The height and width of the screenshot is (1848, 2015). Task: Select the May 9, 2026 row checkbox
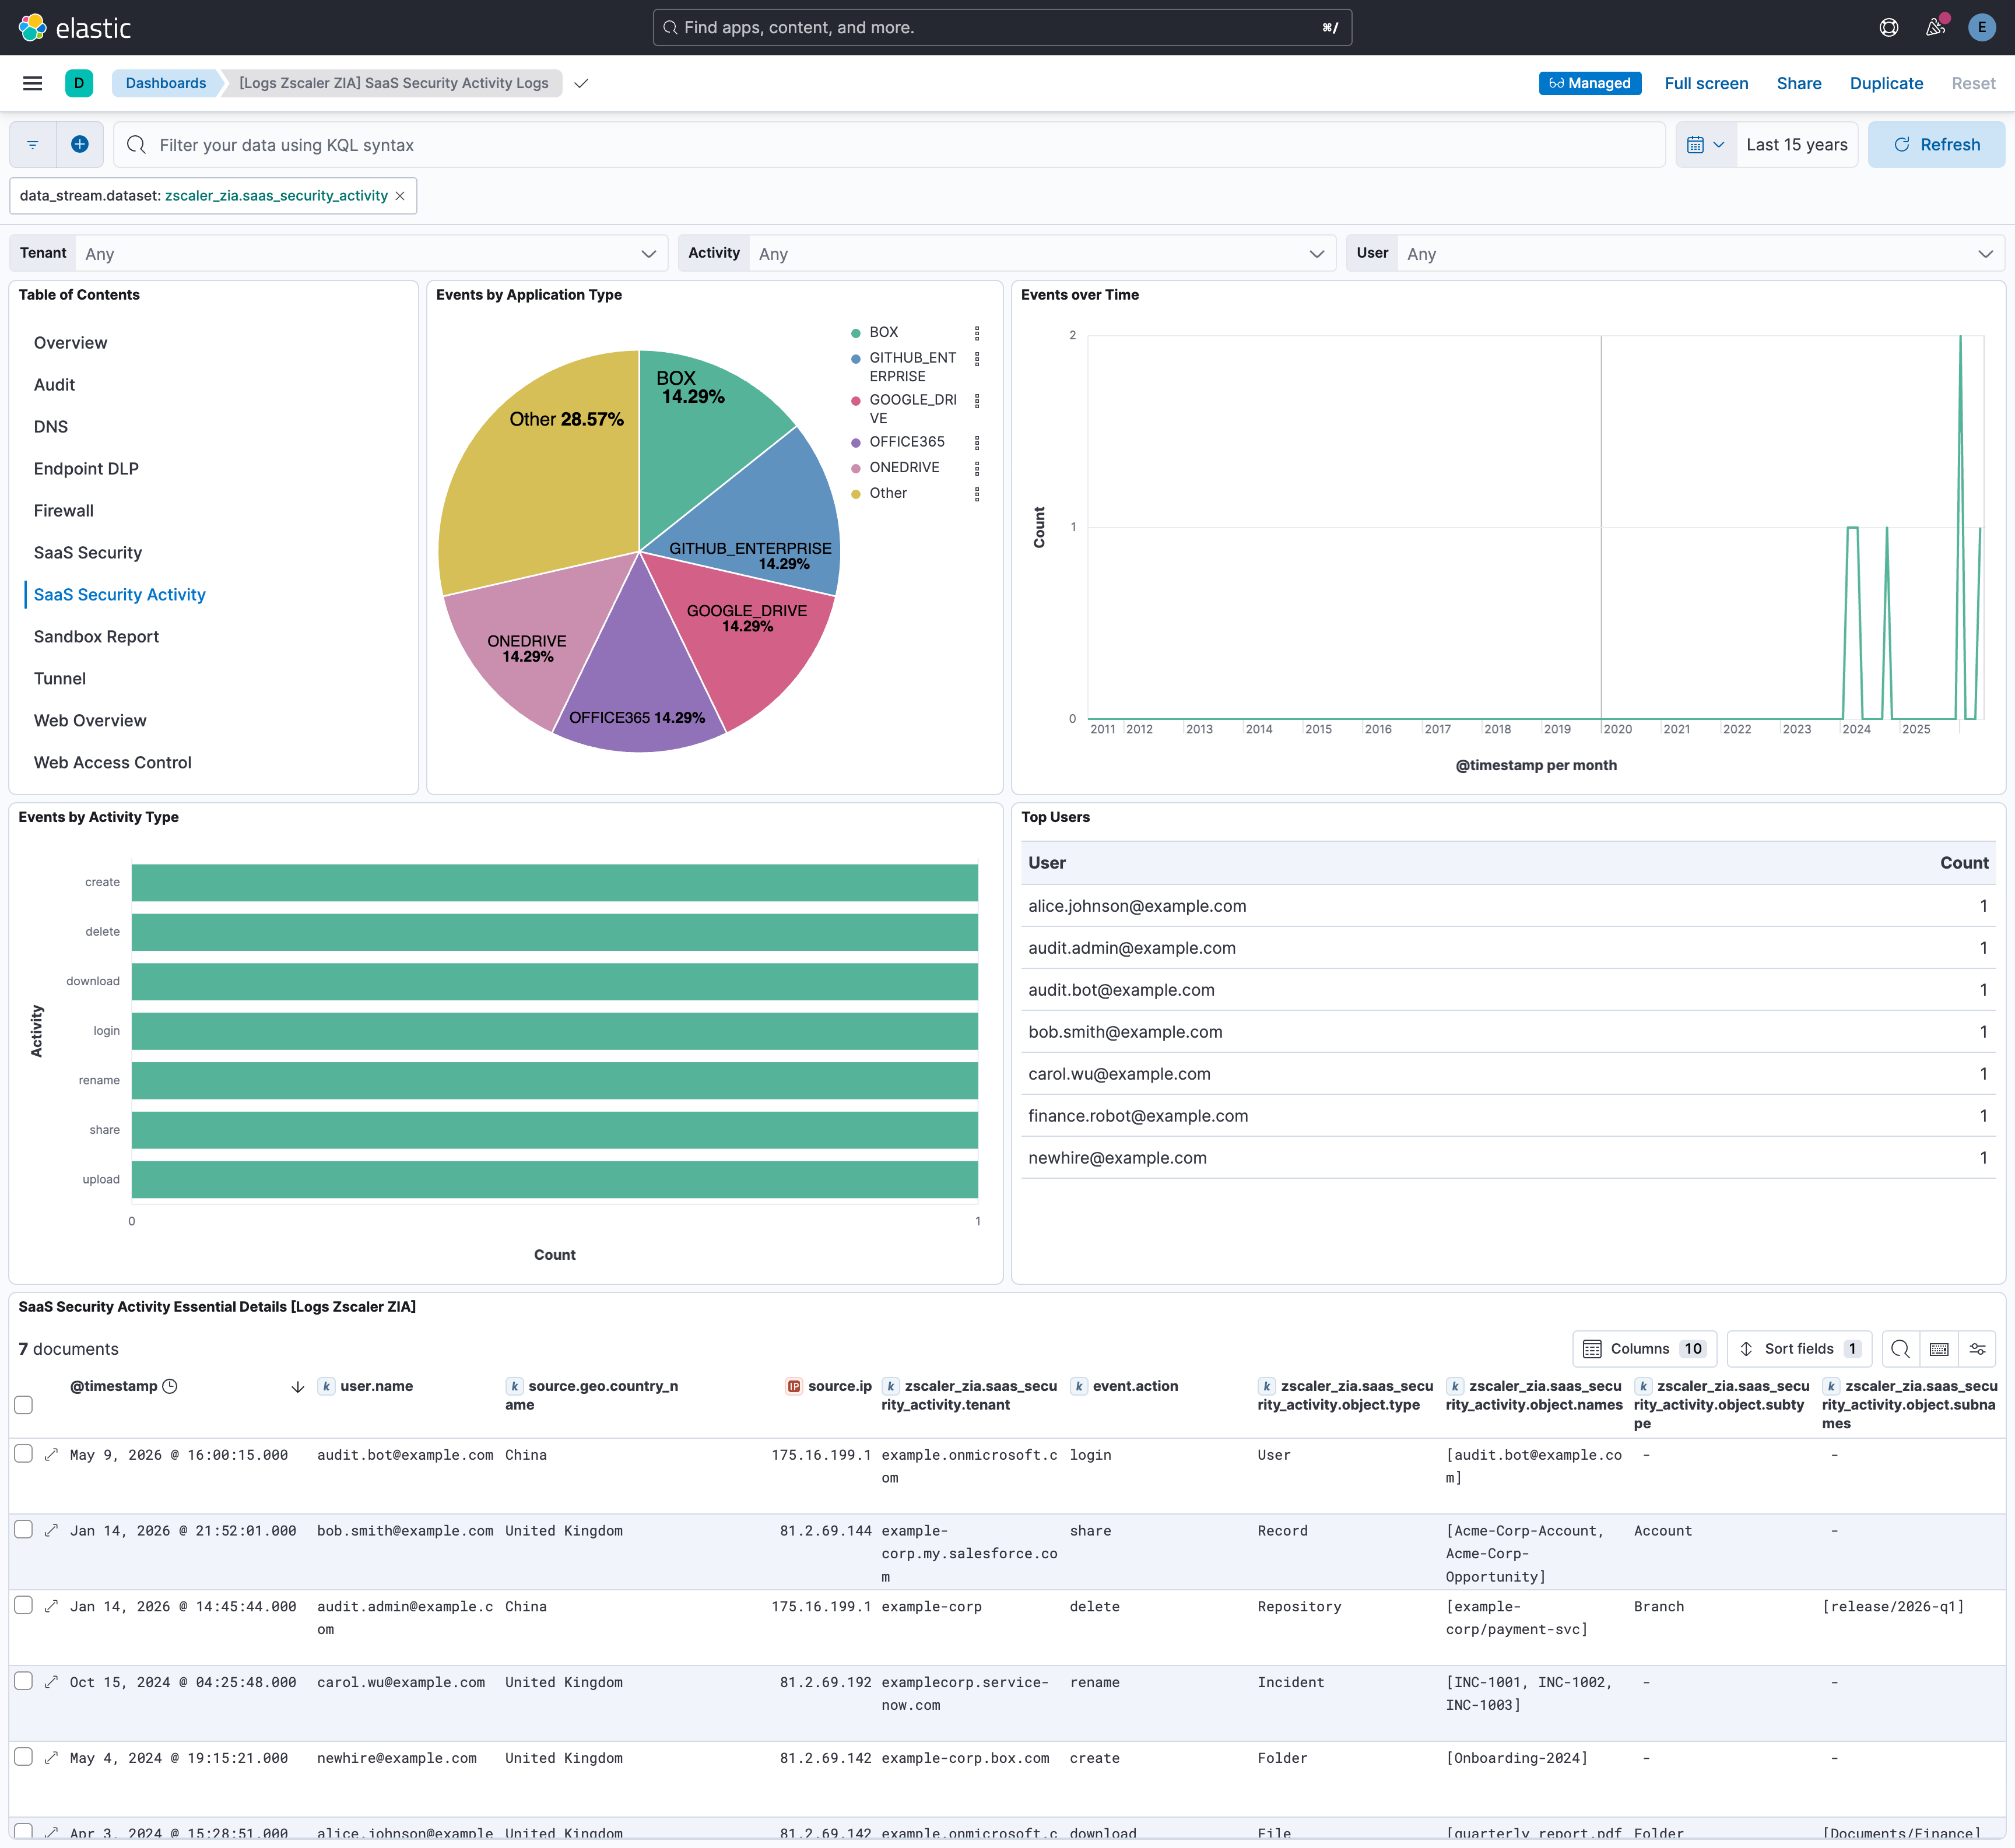click(24, 1454)
